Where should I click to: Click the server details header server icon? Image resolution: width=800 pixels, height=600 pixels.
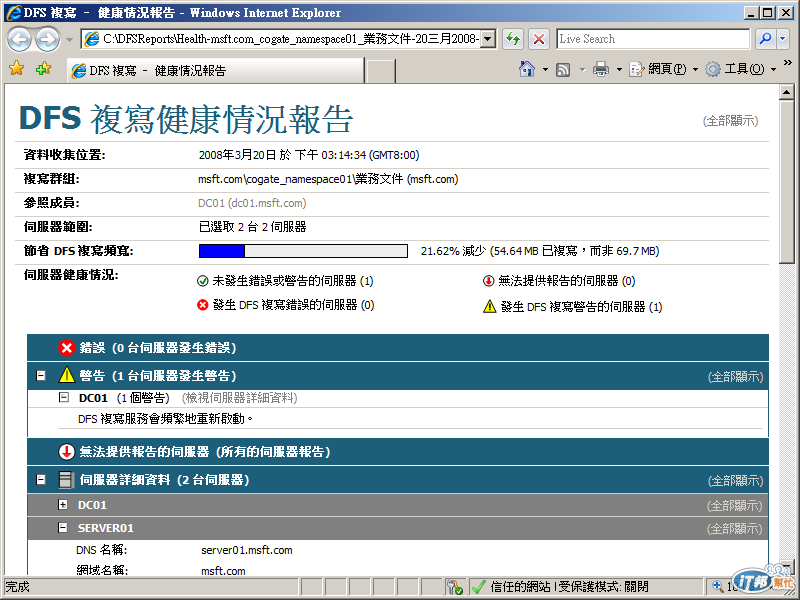click(66, 480)
